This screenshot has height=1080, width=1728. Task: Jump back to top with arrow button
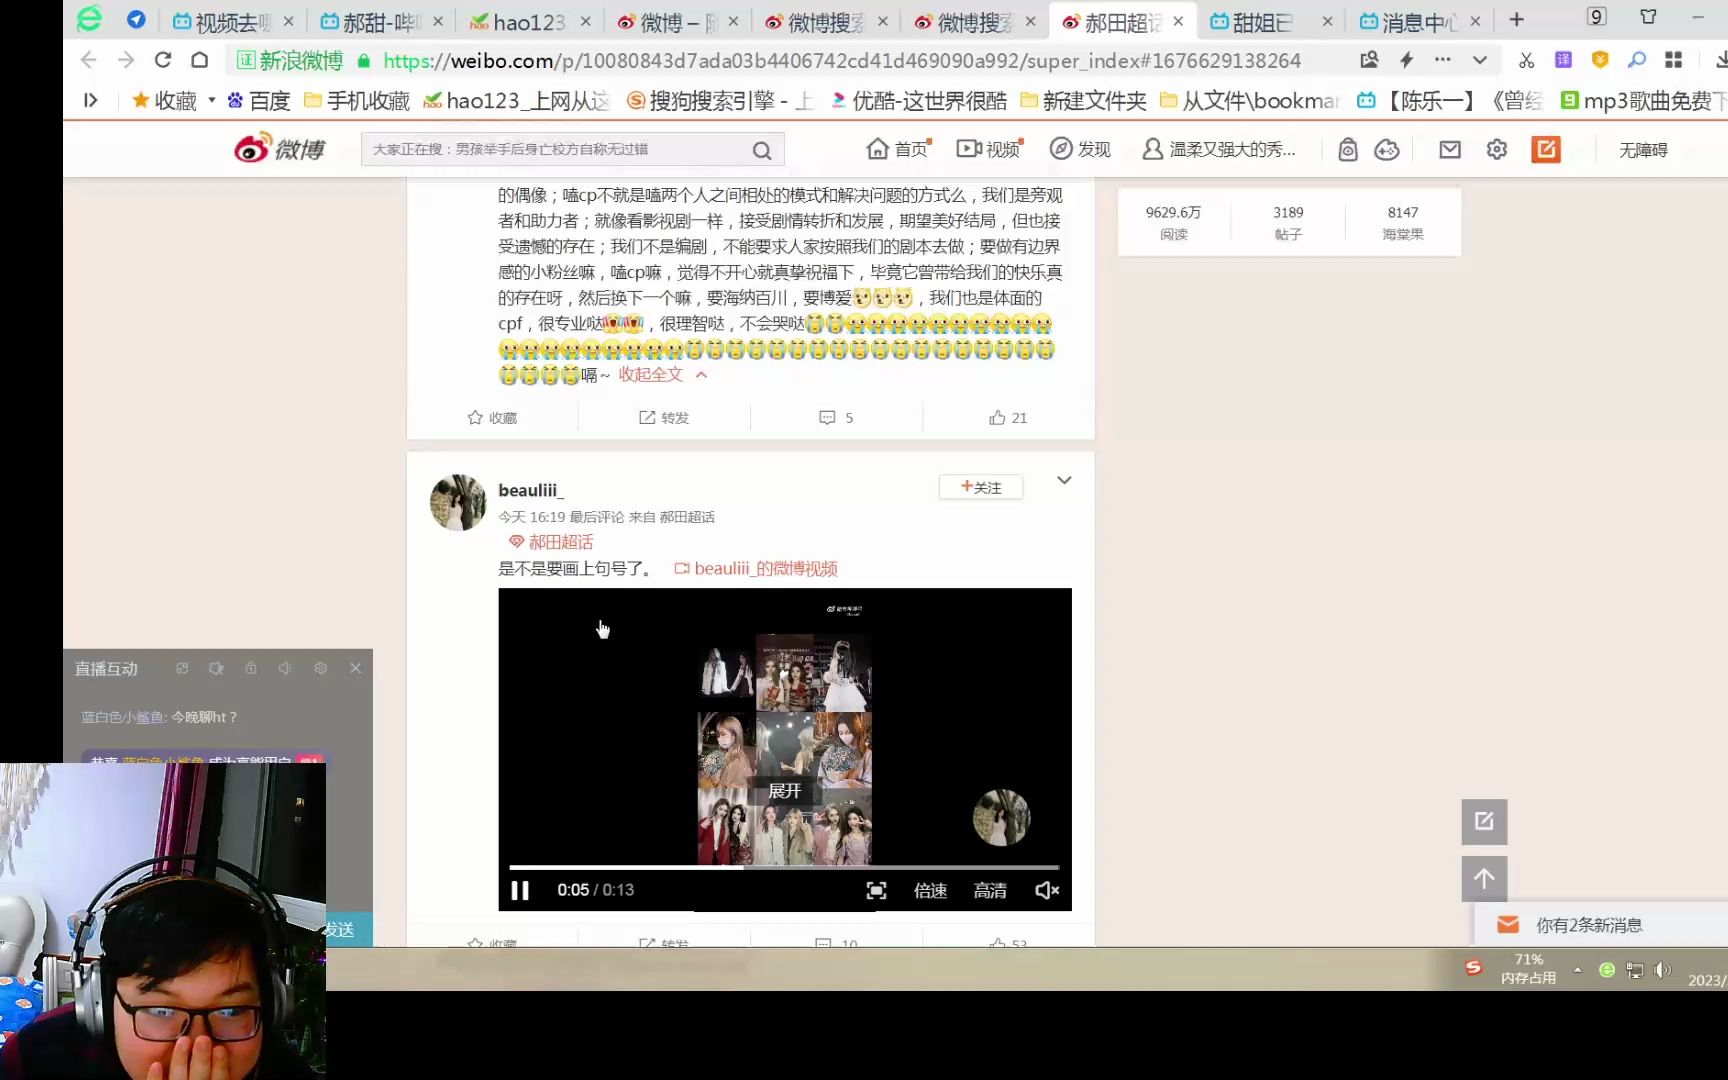pos(1484,879)
